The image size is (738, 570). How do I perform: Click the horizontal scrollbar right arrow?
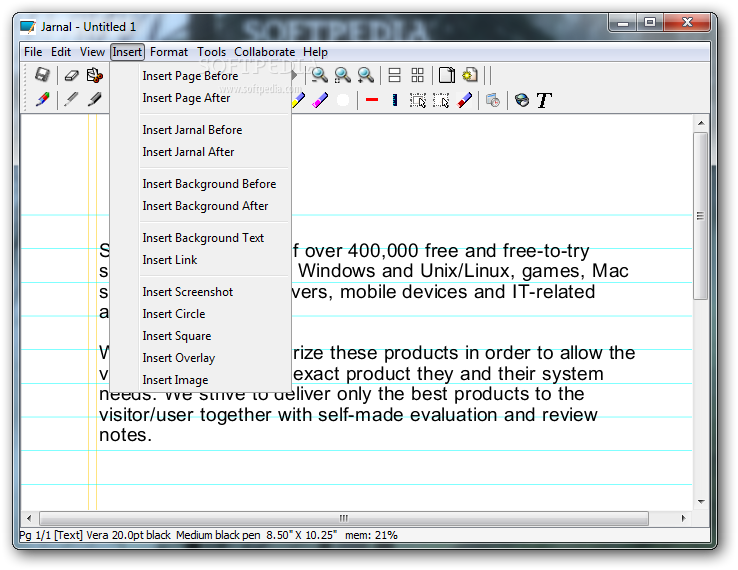pyautogui.click(x=683, y=518)
